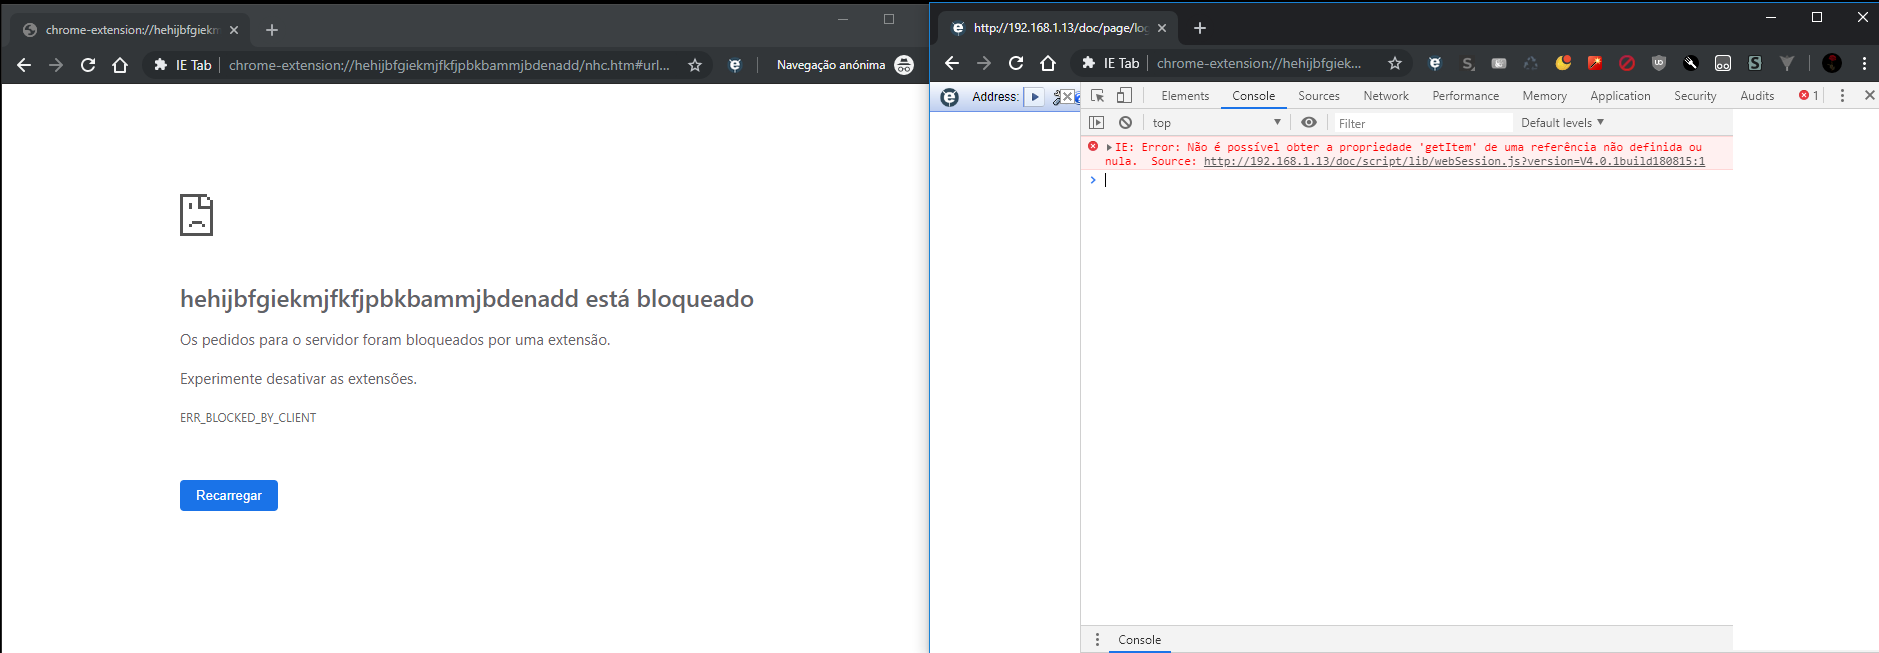1879x653 pixels.
Task: Select the inspect element picker in DevTools
Action: [1097, 96]
